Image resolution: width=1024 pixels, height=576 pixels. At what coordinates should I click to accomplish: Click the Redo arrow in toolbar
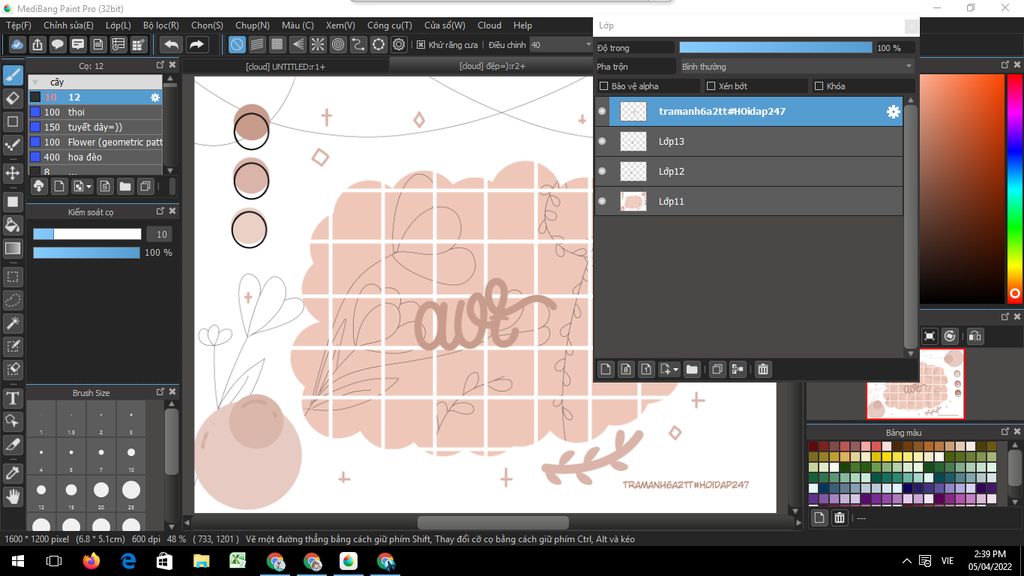click(196, 44)
